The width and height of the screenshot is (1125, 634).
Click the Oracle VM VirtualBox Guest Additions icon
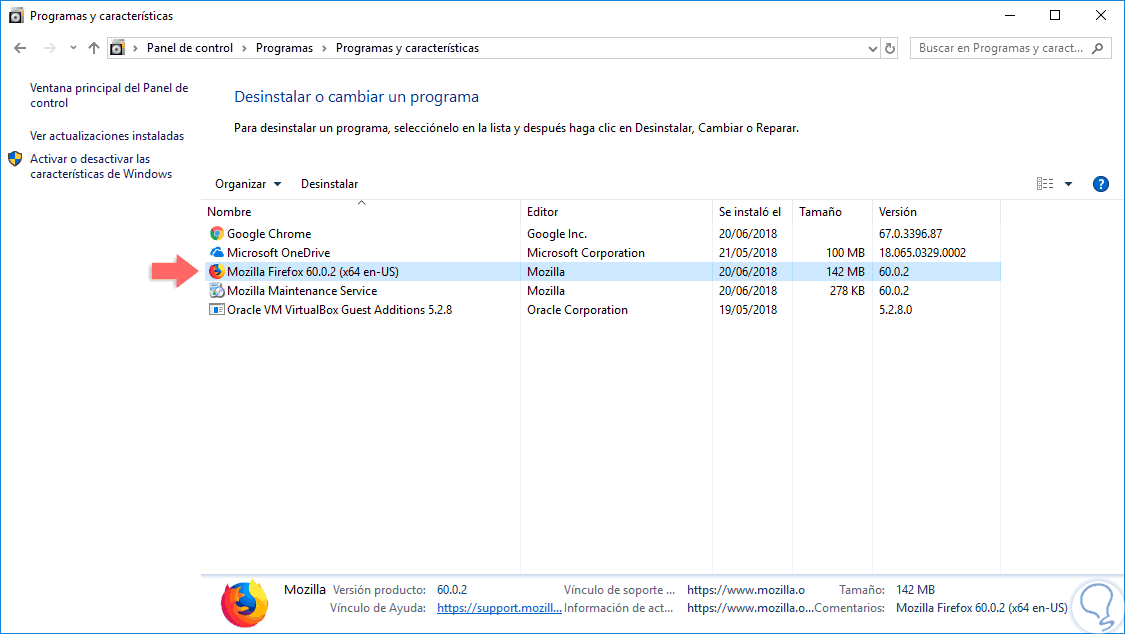coord(217,310)
